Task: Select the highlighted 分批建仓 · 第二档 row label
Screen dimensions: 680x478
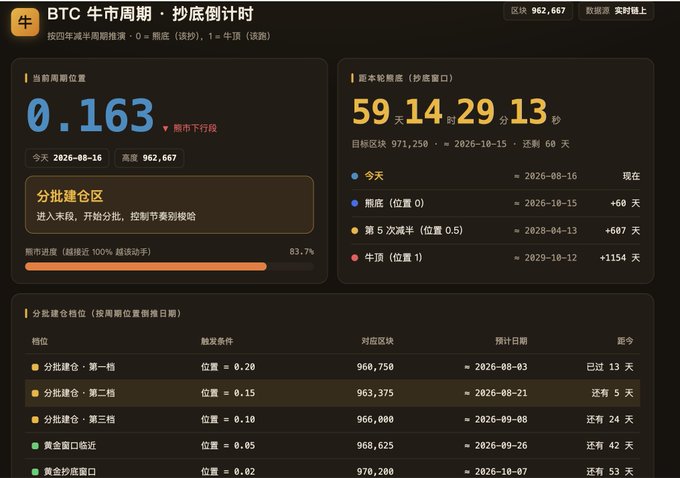Action: pyautogui.click(x=79, y=393)
